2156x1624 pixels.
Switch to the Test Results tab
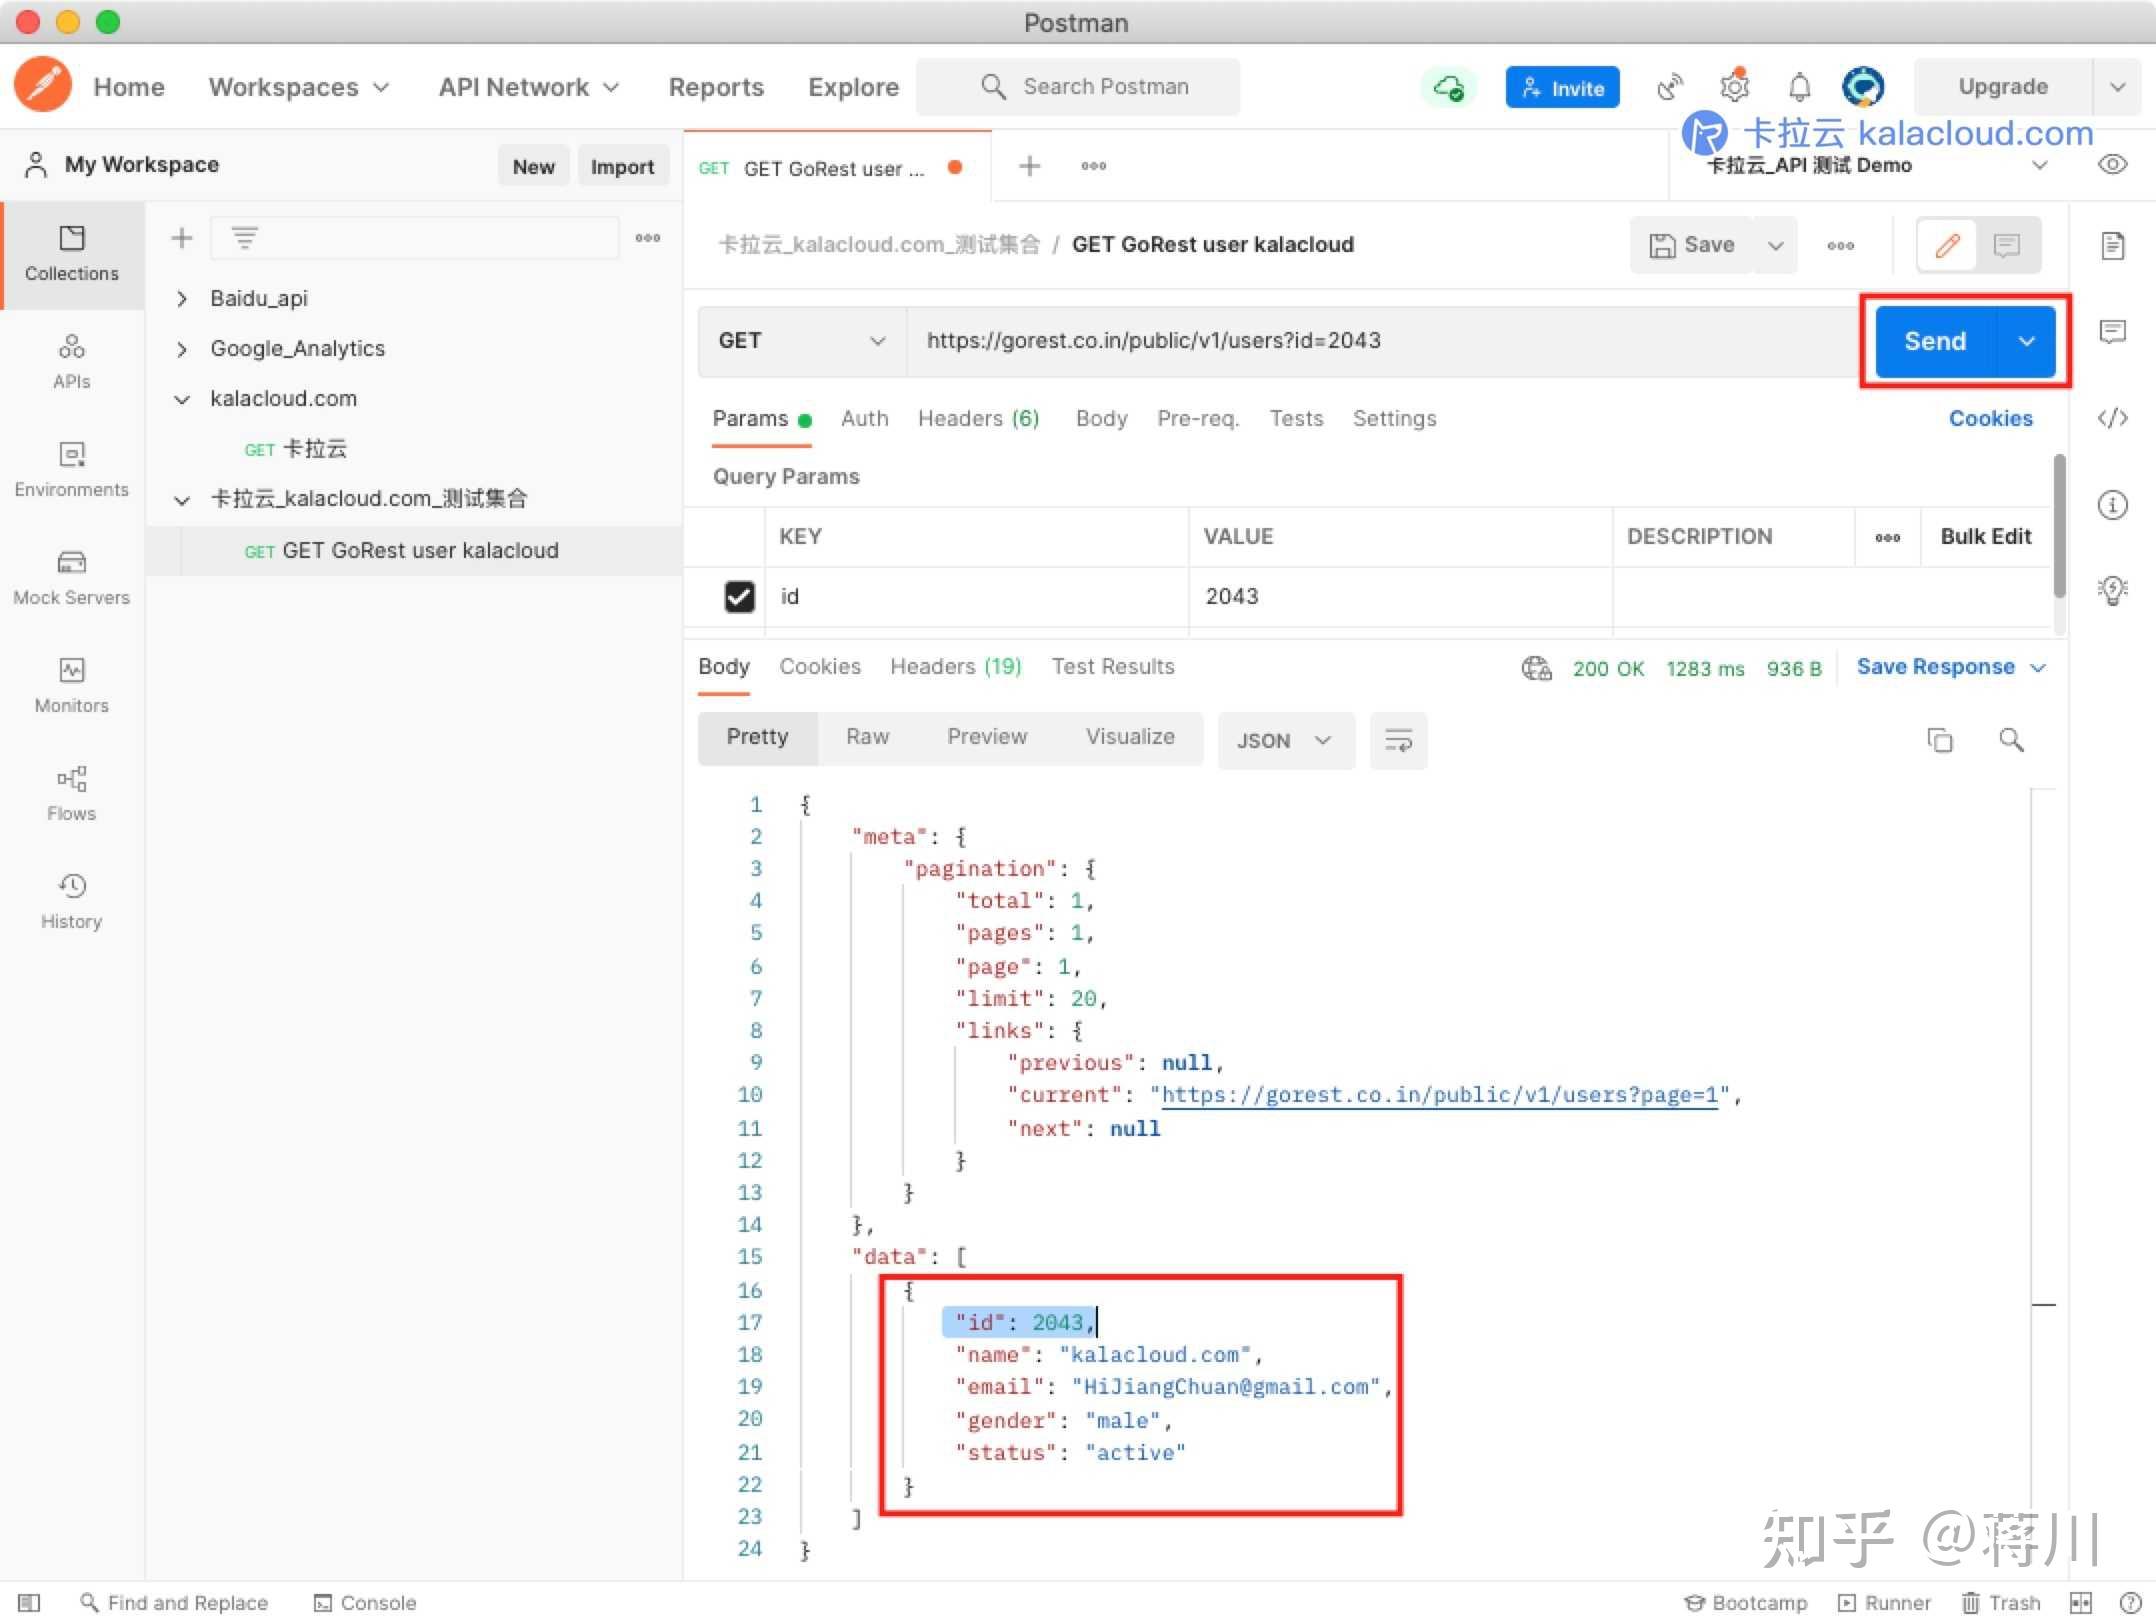pyautogui.click(x=1113, y=666)
